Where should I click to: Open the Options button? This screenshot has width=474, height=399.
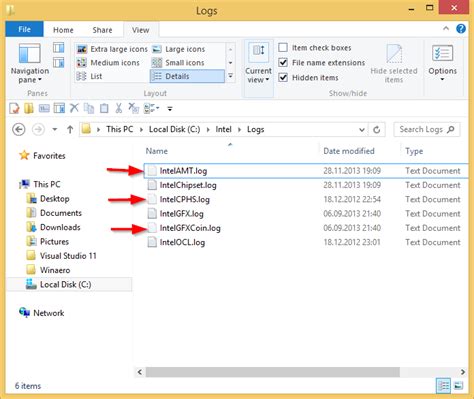[x=442, y=63]
